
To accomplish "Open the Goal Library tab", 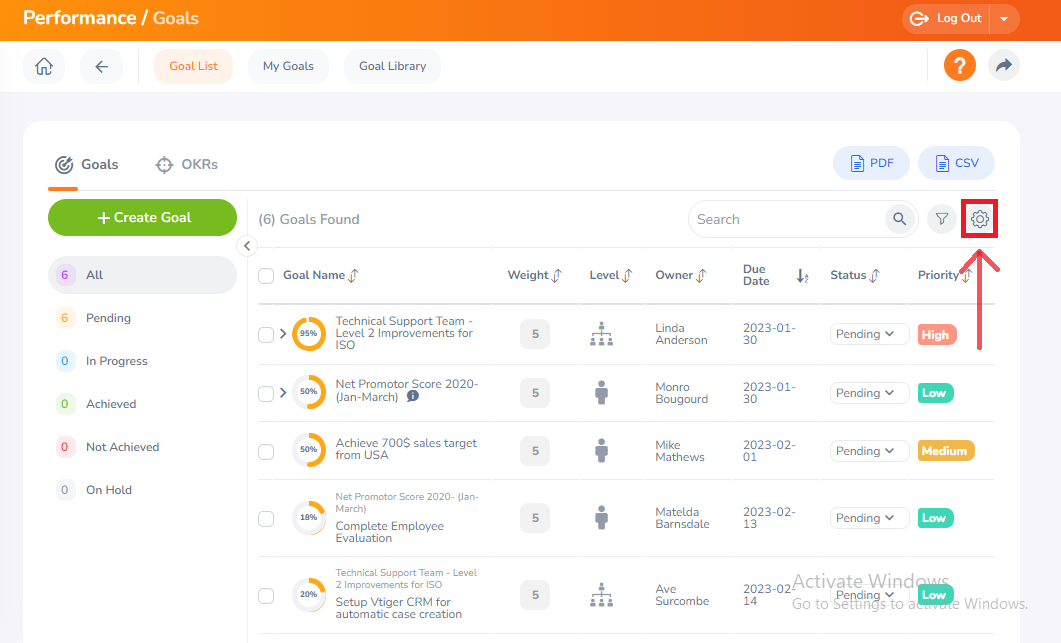I will [x=391, y=65].
